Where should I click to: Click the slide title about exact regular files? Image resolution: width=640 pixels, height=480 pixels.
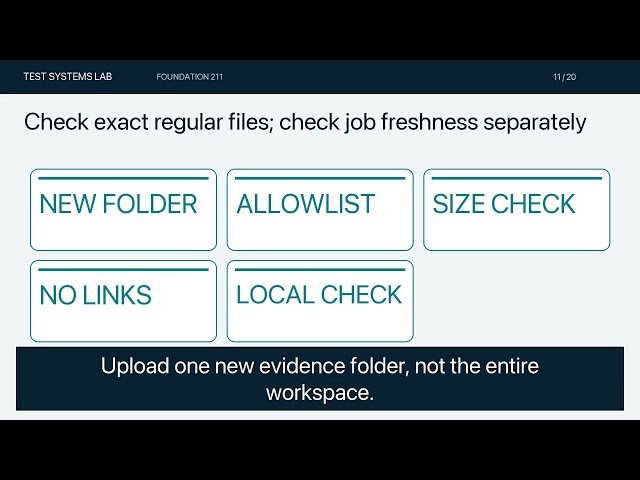pos(305,122)
